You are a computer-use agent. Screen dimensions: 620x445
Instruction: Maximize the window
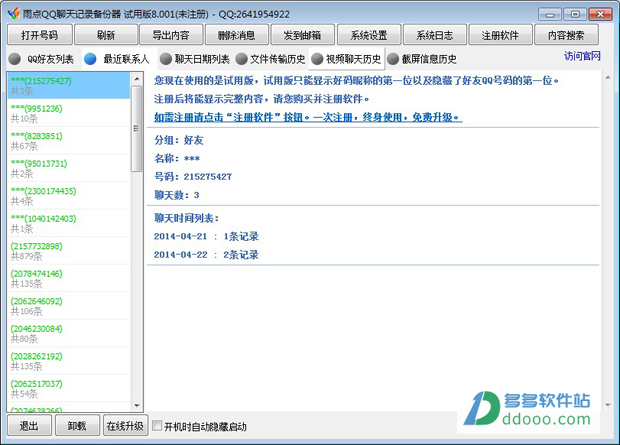point(575,15)
